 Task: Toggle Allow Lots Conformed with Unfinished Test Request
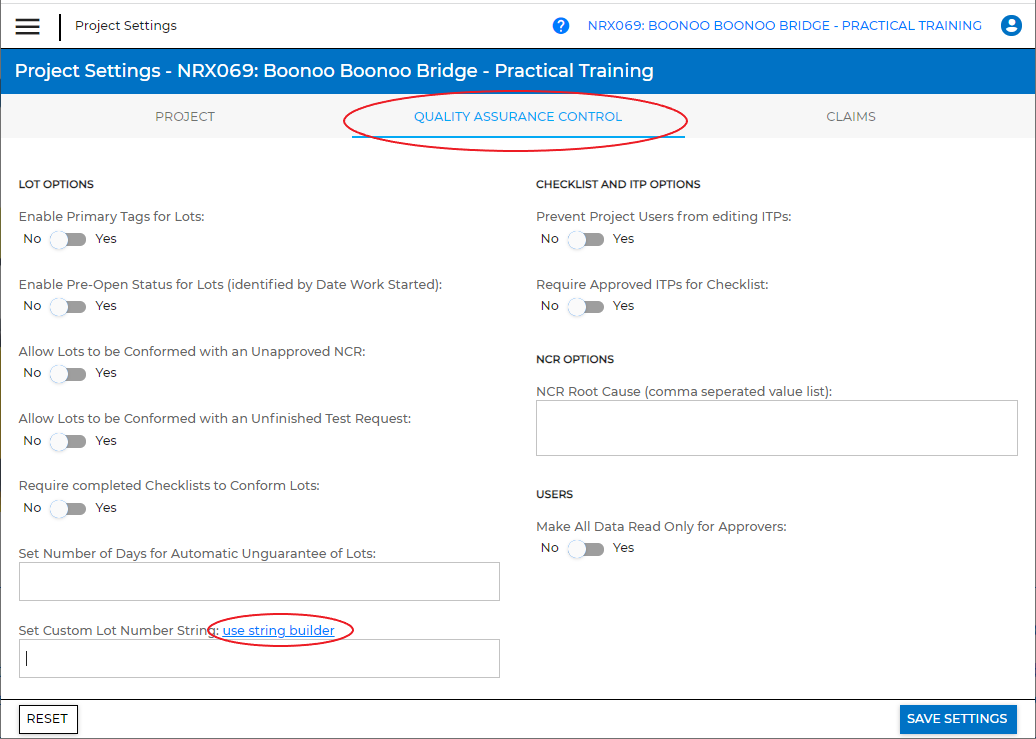[x=69, y=441]
